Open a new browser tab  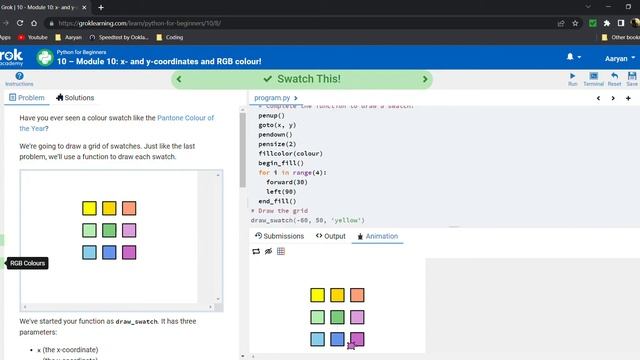pos(101,7)
